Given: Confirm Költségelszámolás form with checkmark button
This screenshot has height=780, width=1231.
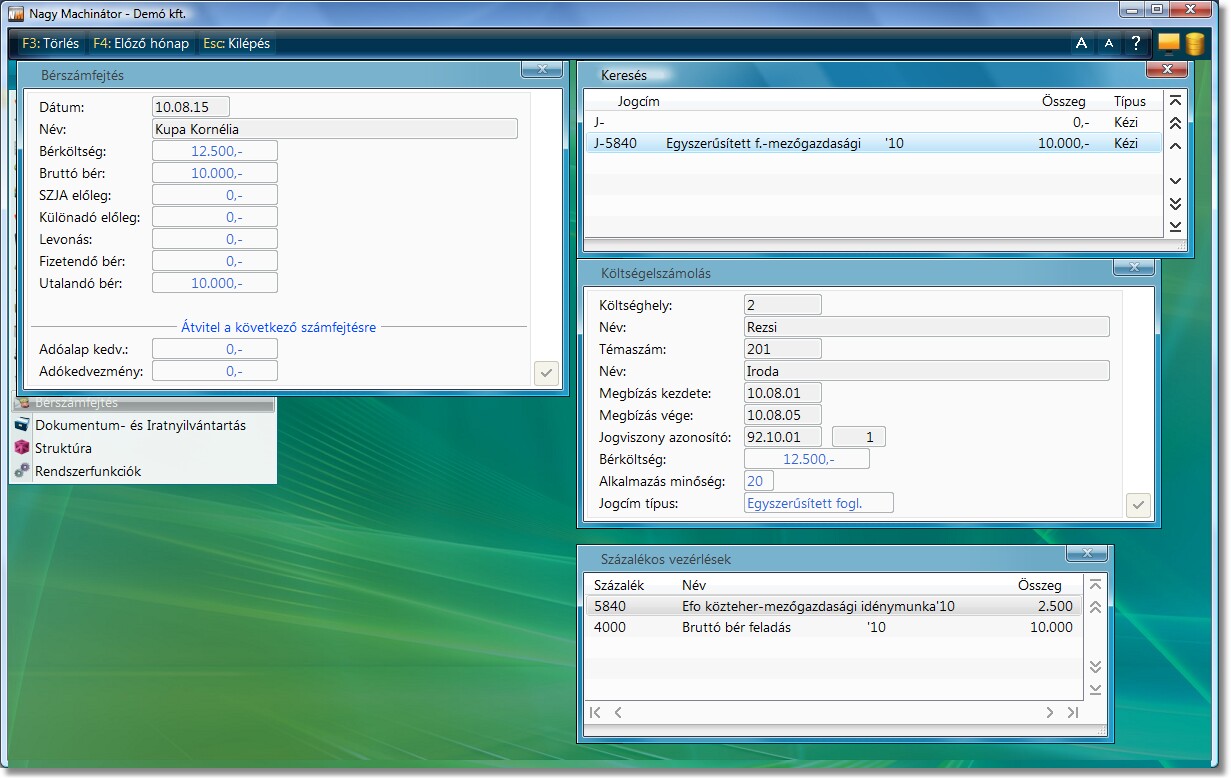Looking at the screenshot, I should click(x=1137, y=505).
